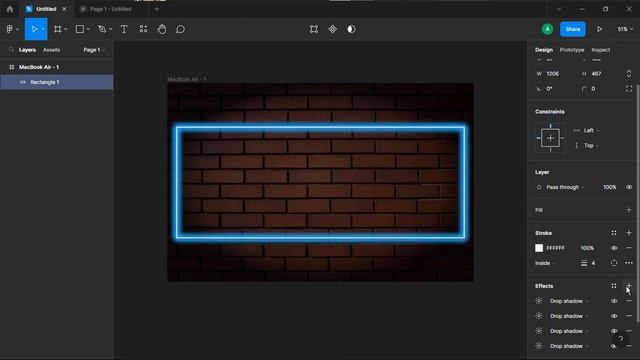This screenshot has height=360, width=640.
Task: Switch to the Prototype tab
Action: (572, 50)
